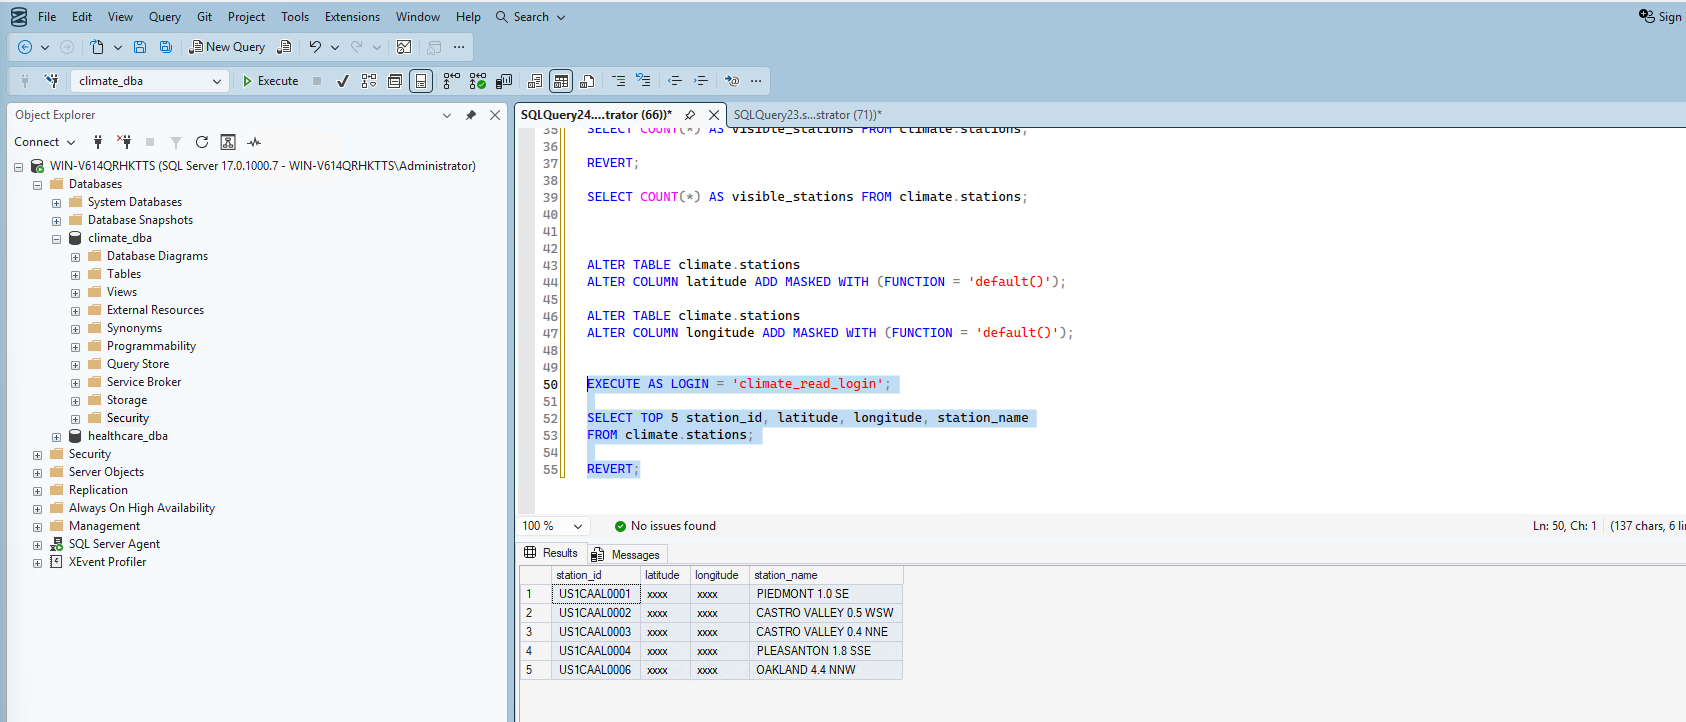The height and width of the screenshot is (722, 1686).
Task: Select the Results tab
Action: 551,553
